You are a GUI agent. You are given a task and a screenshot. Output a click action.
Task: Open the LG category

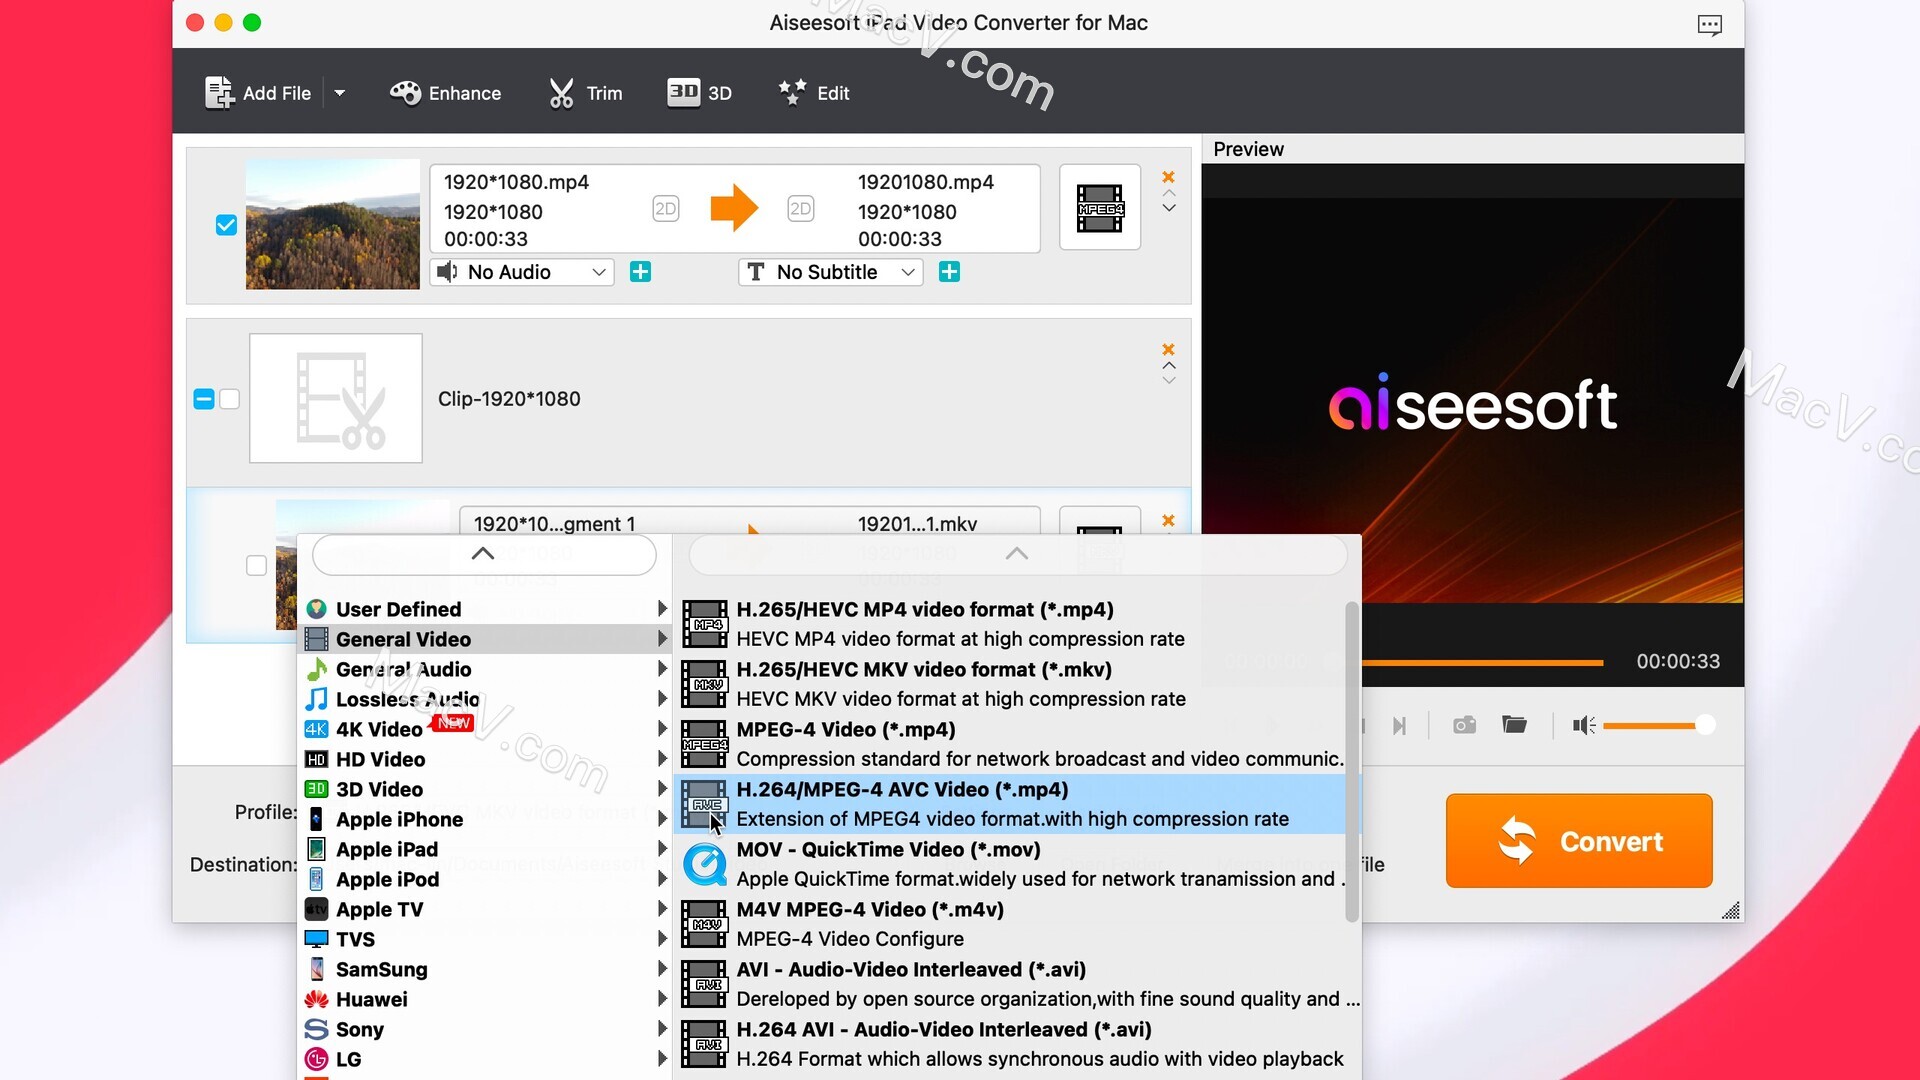(x=485, y=1059)
